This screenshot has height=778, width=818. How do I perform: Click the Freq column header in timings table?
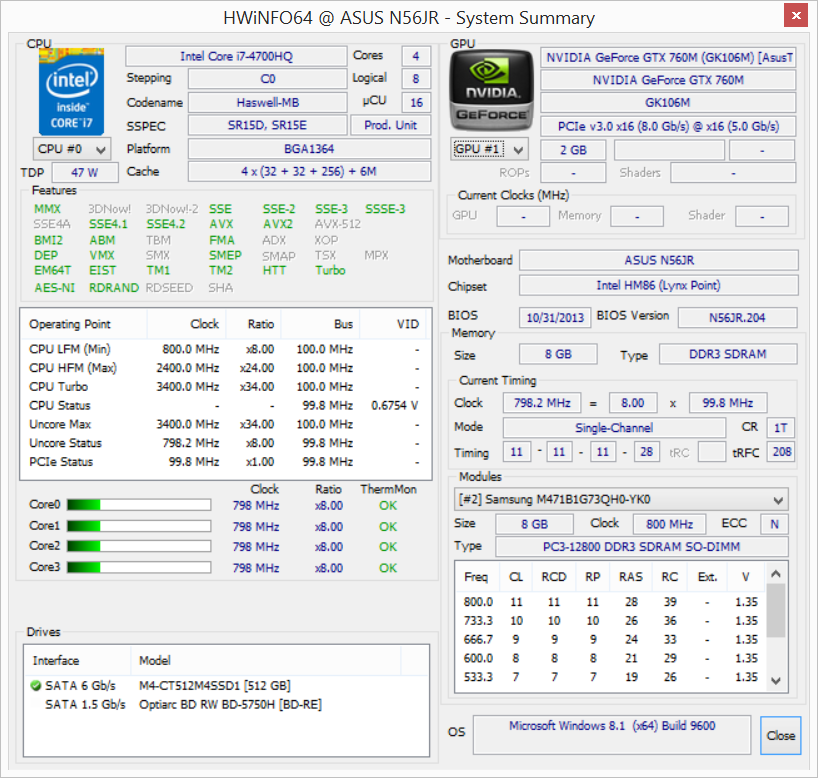[477, 577]
